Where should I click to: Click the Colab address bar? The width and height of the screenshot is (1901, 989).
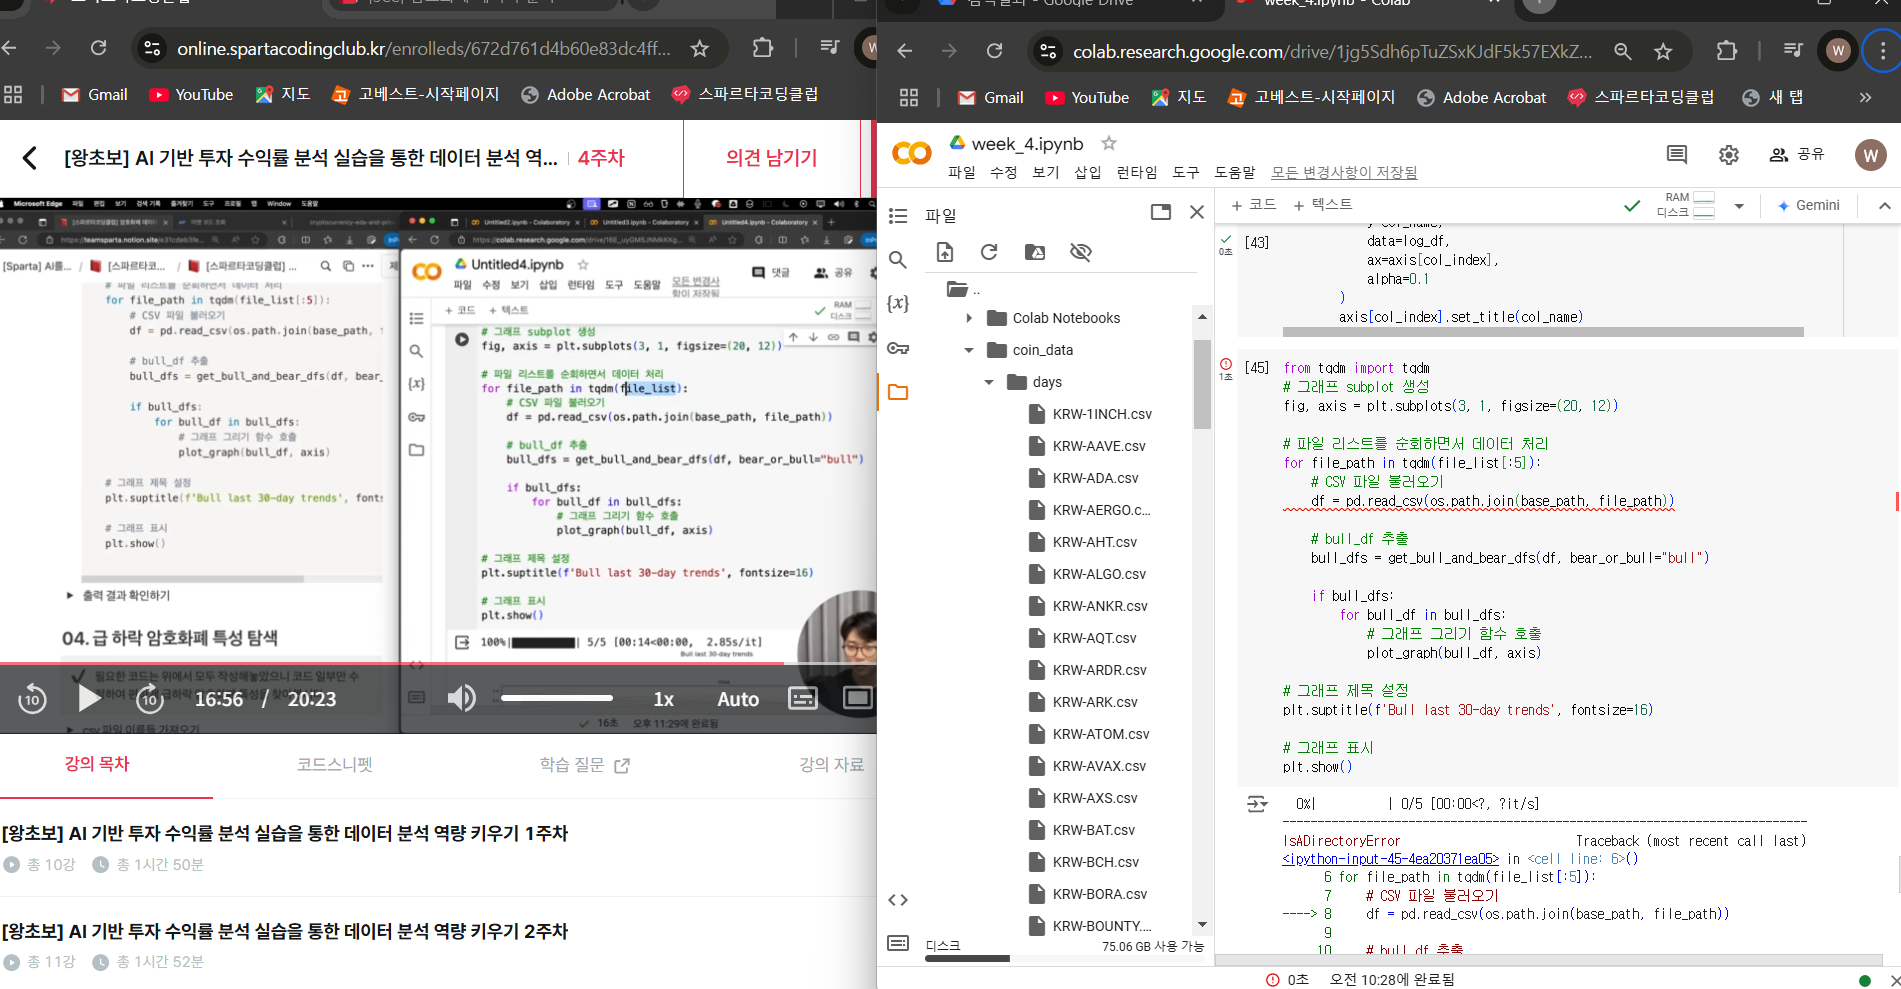[x=1332, y=51]
